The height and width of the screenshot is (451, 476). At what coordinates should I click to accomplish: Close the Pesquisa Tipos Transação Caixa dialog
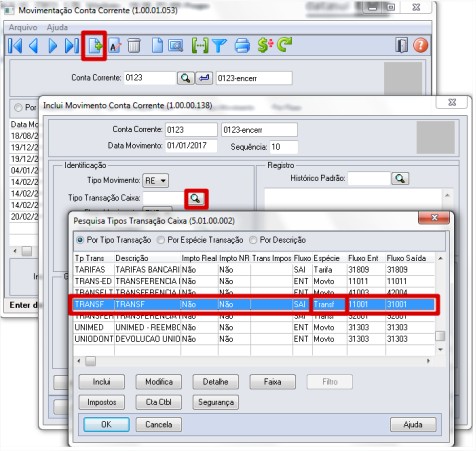tap(434, 218)
